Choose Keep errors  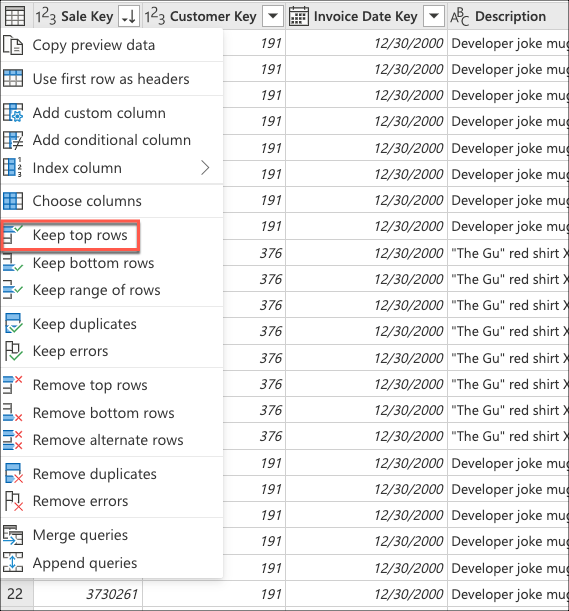point(112,351)
